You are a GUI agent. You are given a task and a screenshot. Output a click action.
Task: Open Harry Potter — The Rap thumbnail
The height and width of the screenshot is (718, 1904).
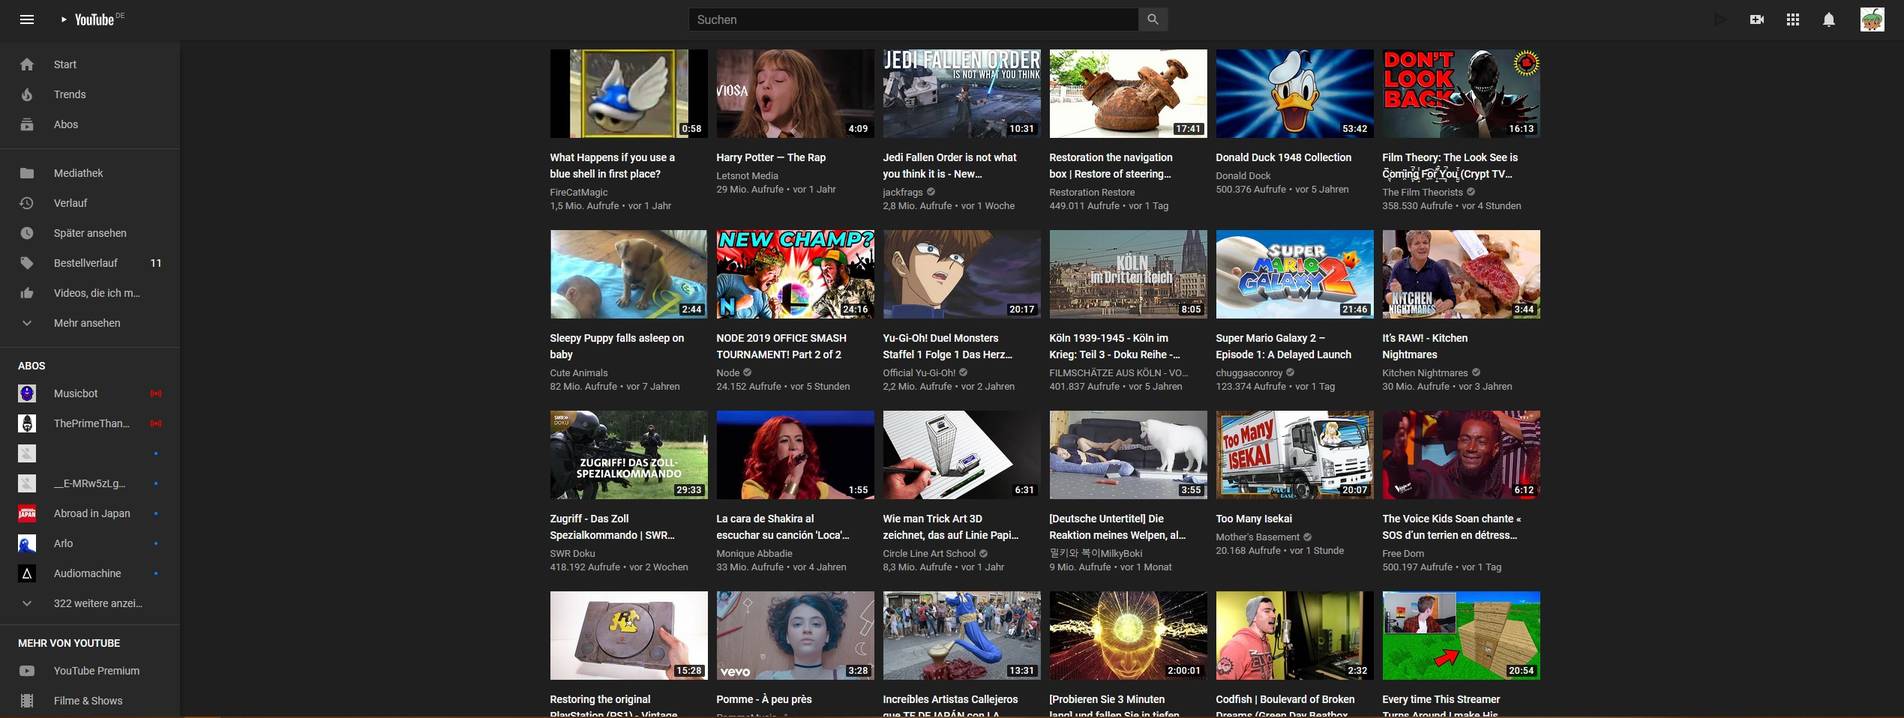[x=795, y=94]
